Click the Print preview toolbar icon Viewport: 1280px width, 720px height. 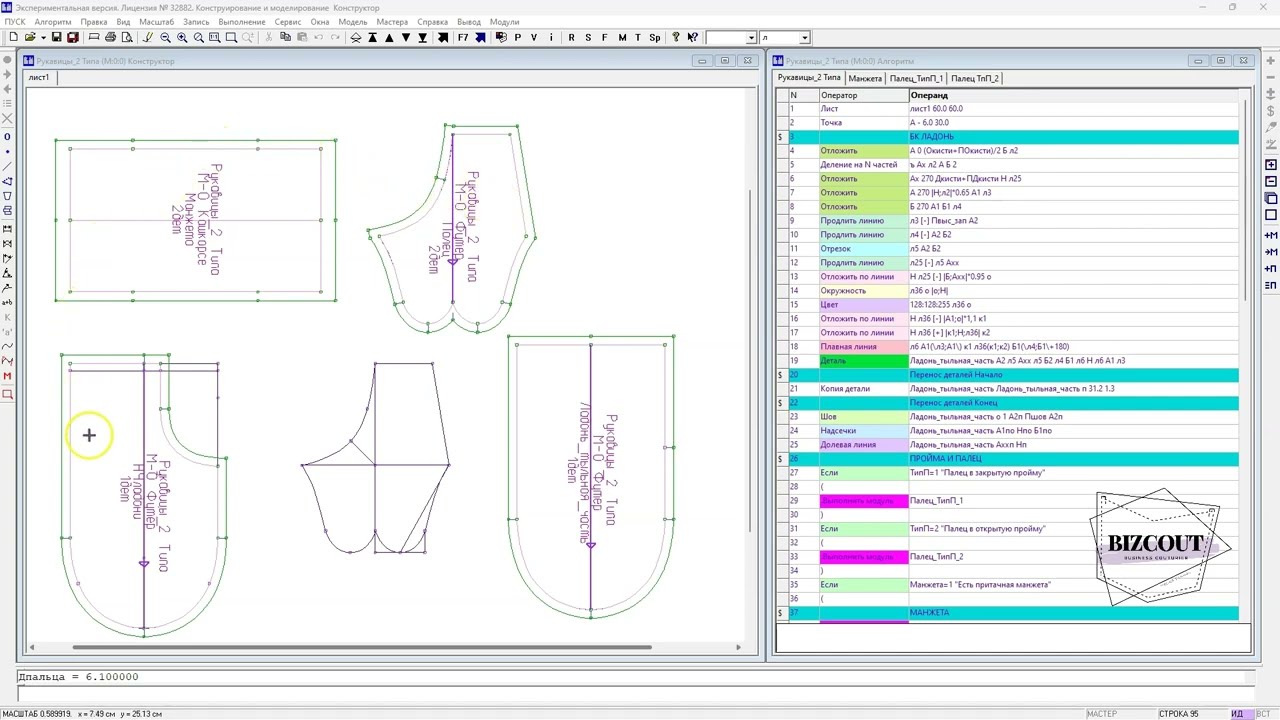[x=127, y=38]
